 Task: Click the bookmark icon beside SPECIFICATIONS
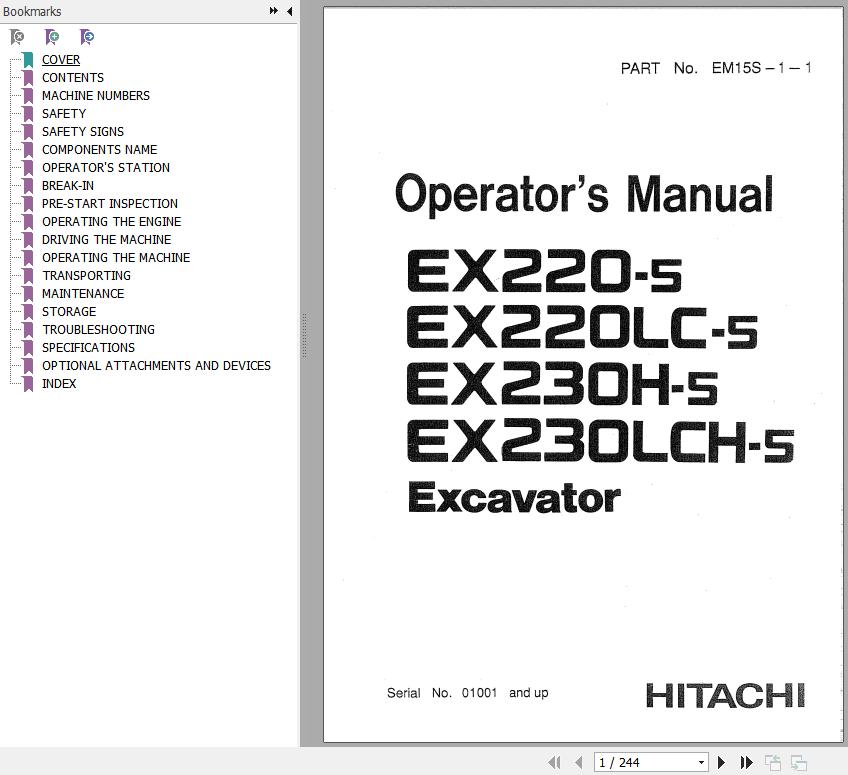(28, 347)
